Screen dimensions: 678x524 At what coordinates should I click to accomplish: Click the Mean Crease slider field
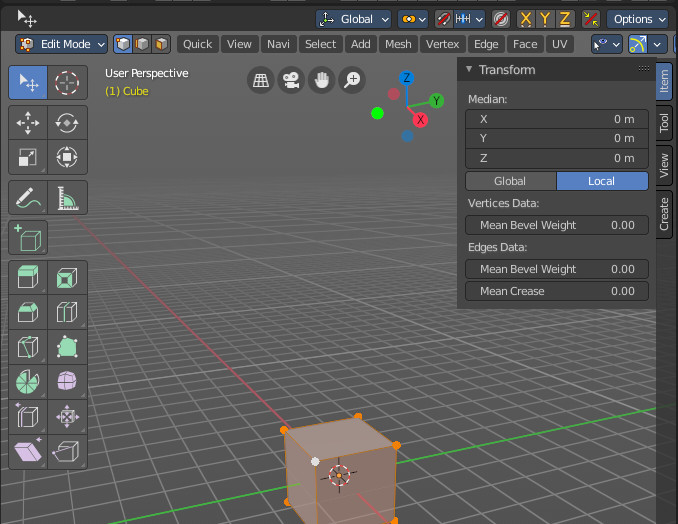click(557, 291)
